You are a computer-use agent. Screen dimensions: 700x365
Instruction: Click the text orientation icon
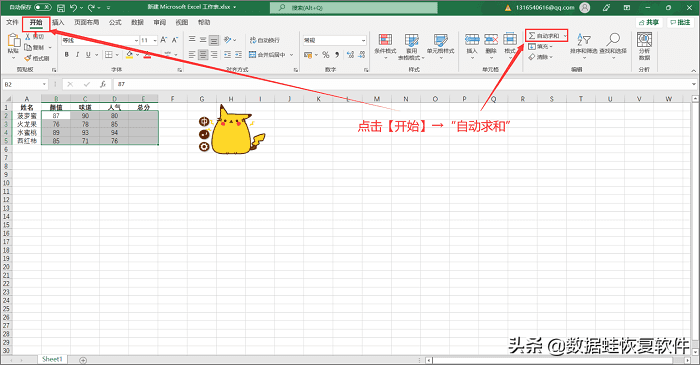coord(228,40)
